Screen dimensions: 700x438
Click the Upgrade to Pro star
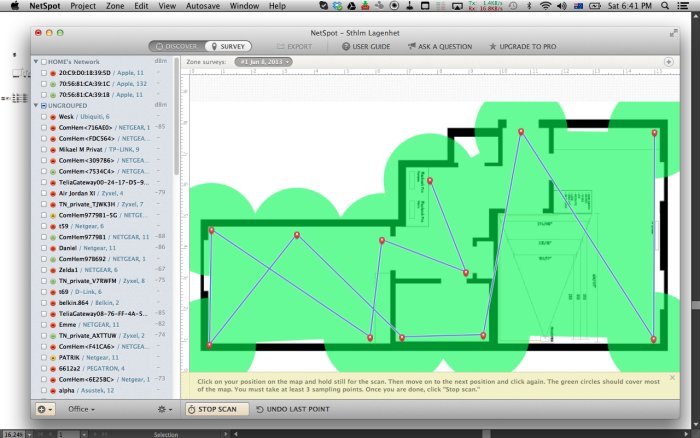coord(492,46)
